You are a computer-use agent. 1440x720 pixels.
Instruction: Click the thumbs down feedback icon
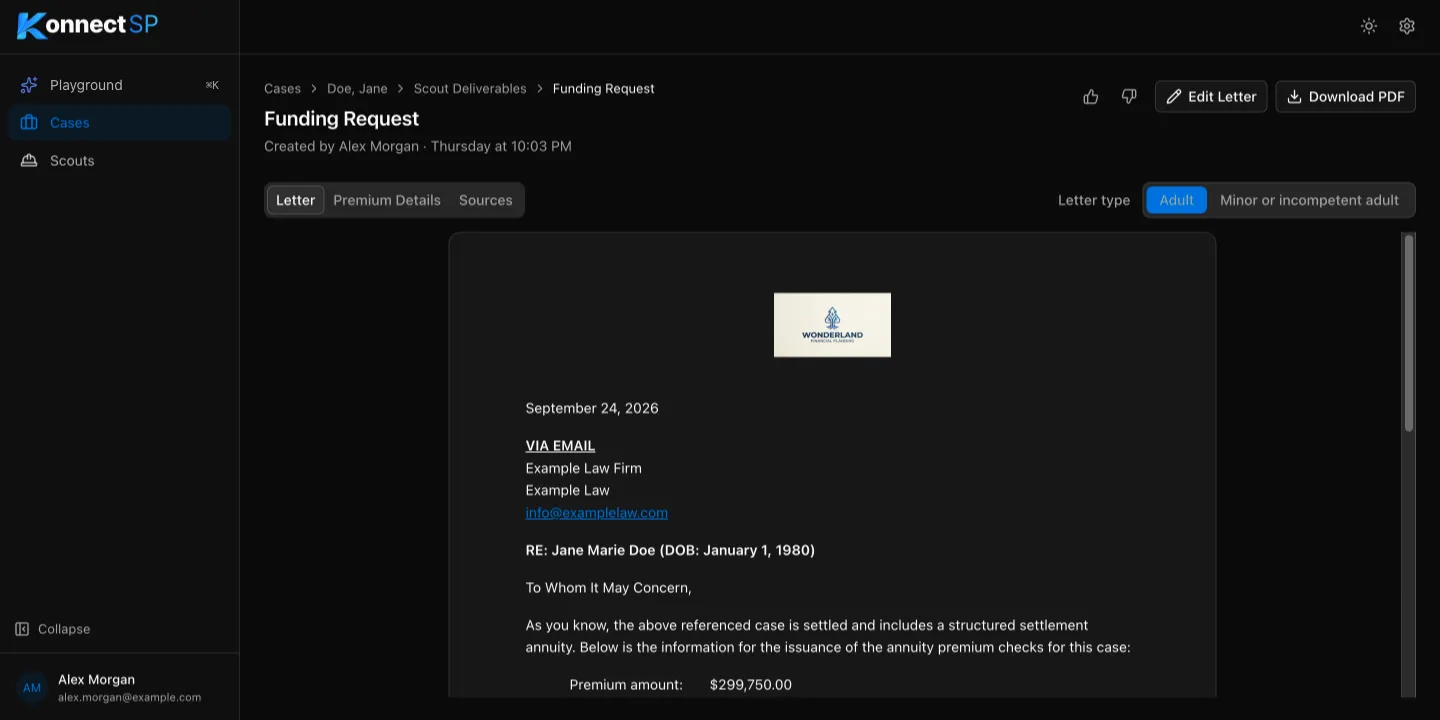[x=1129, y=97]
